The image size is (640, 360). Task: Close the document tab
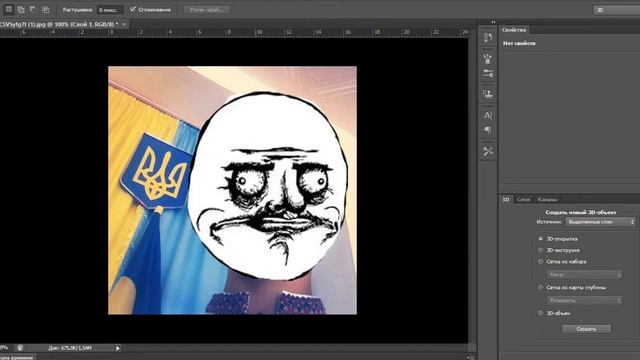(x=124, y=24)
